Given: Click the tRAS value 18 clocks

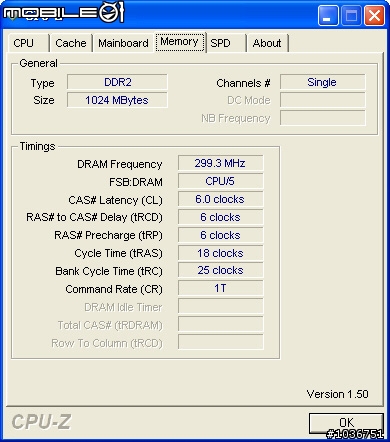Looking at the screenshot, I should tap(220, 253).
